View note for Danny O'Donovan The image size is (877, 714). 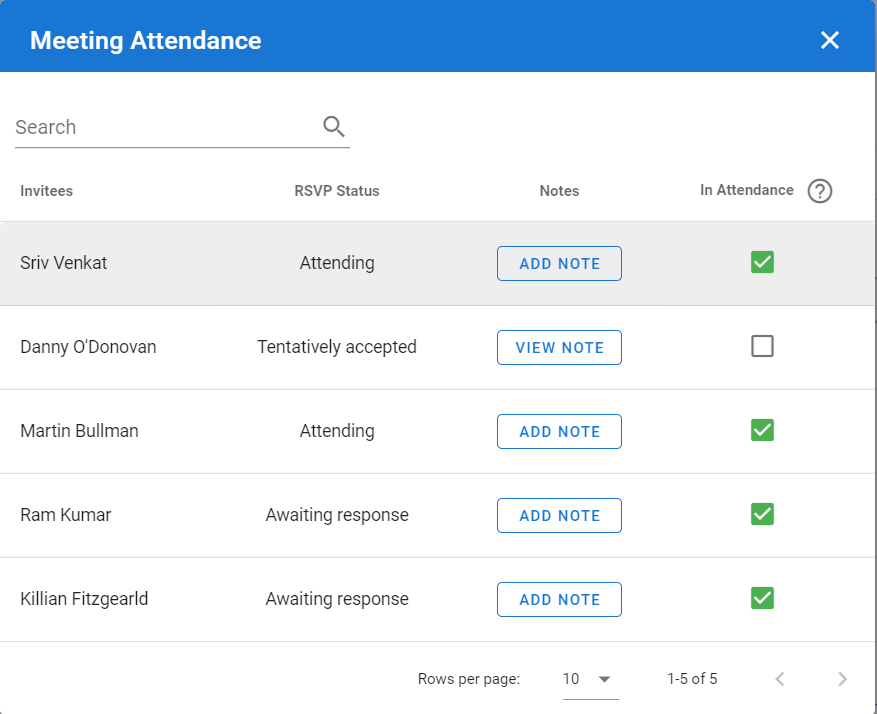tap(559, 347)
